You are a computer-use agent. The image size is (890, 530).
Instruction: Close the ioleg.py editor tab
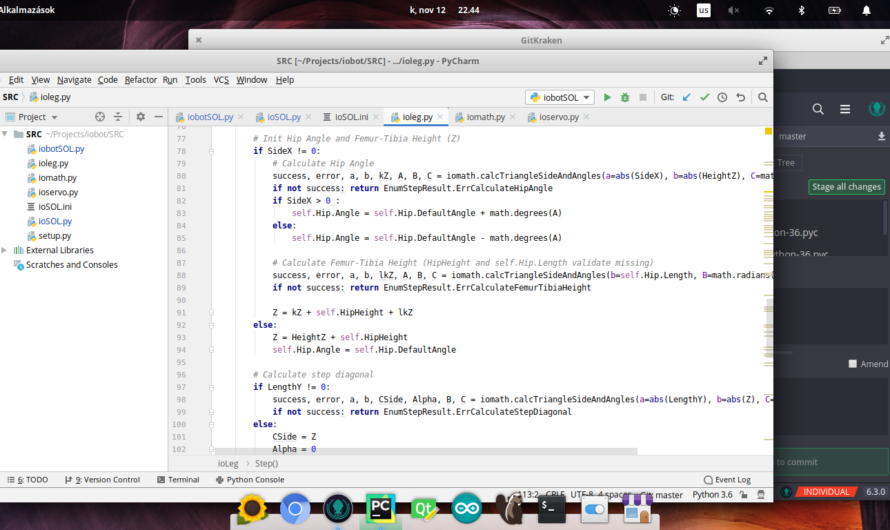point(440,117)
